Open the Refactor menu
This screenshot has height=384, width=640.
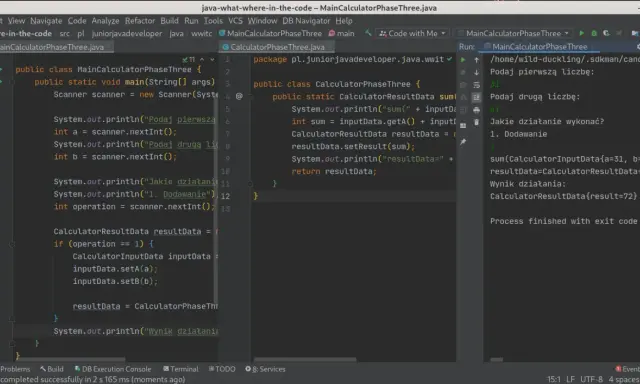[140, 20]
